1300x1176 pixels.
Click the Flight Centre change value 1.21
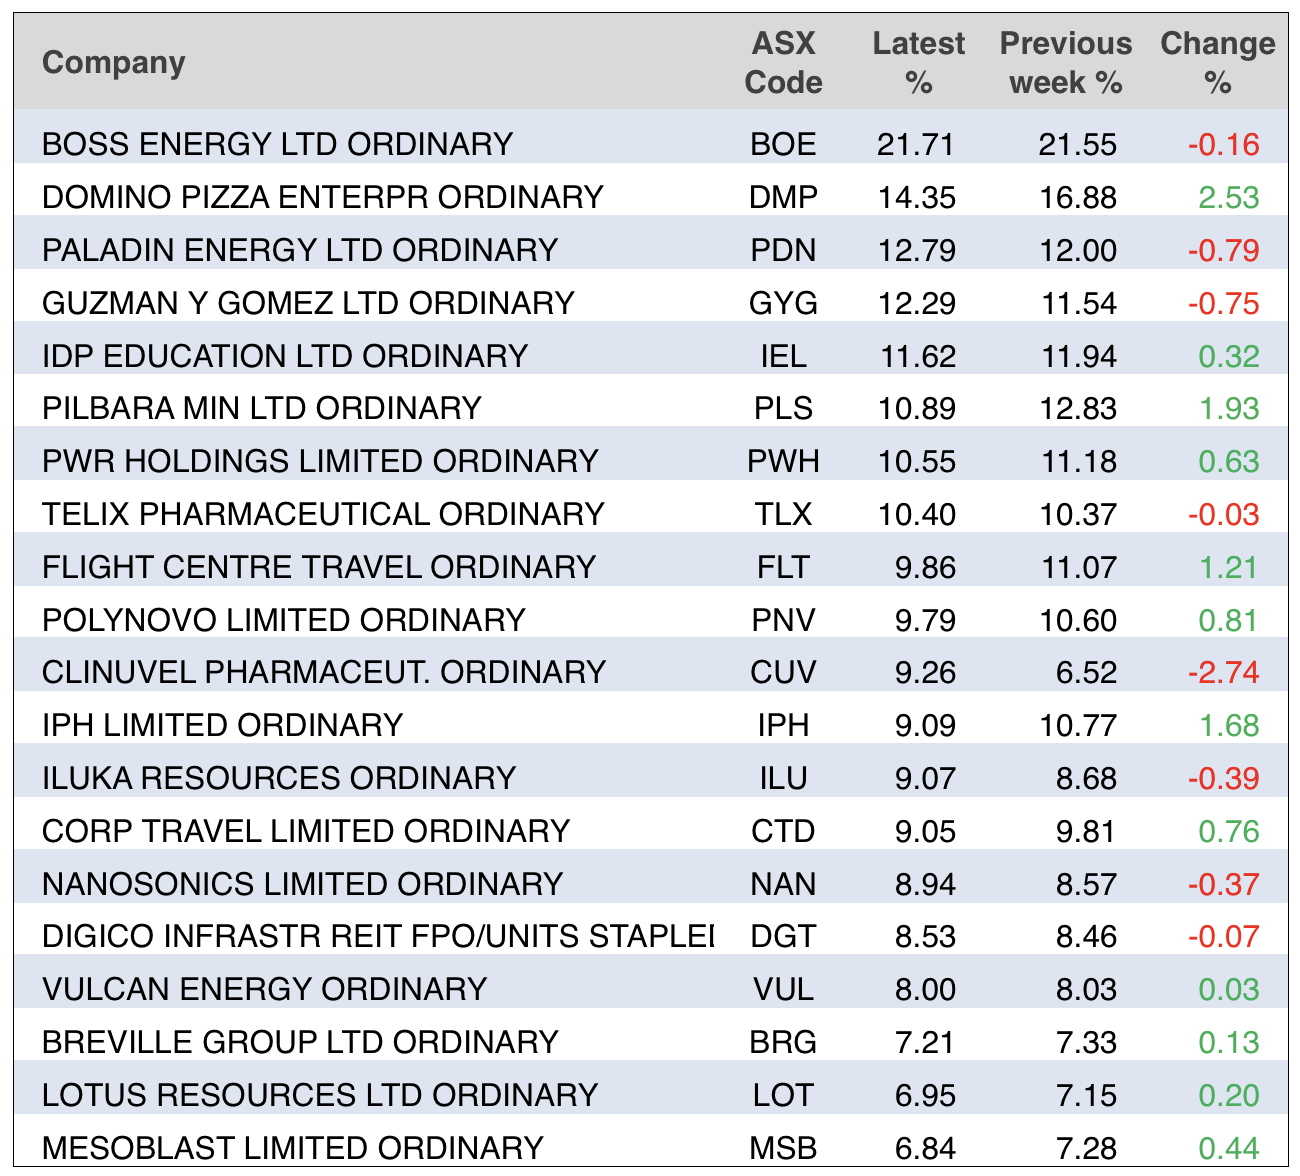[1228, 567]
